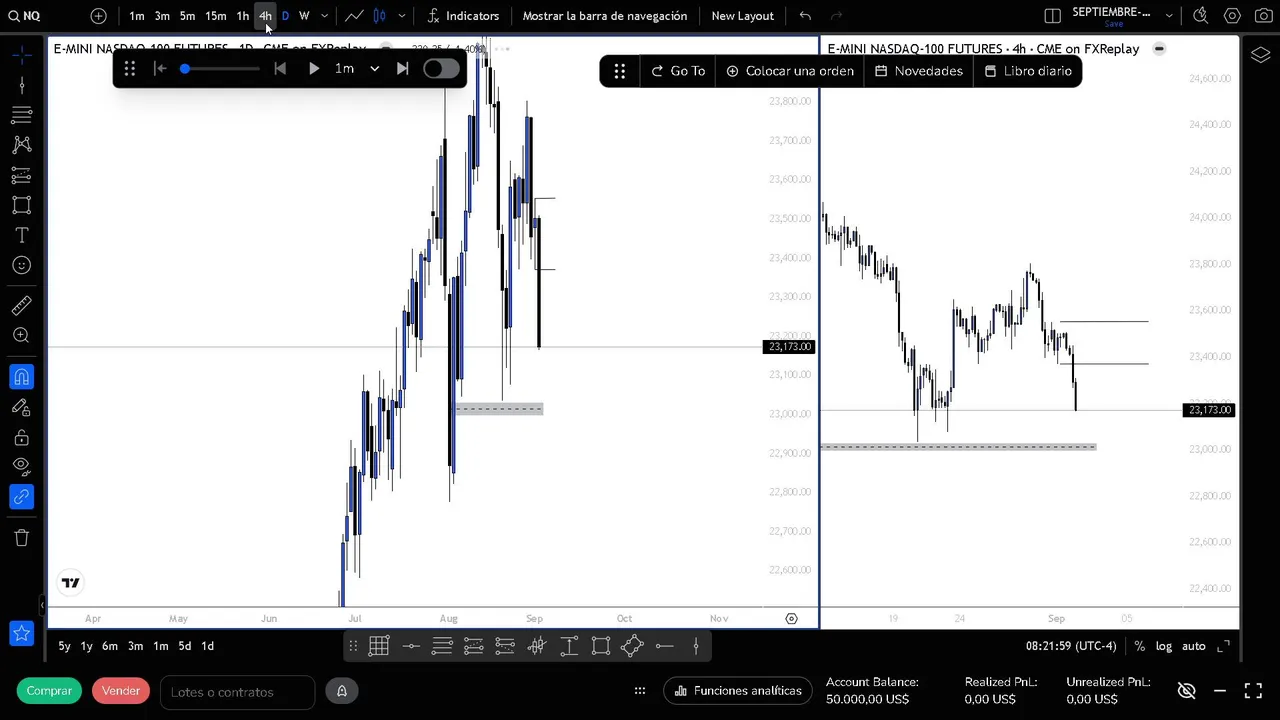Select the pattern drawing tool

21,145
